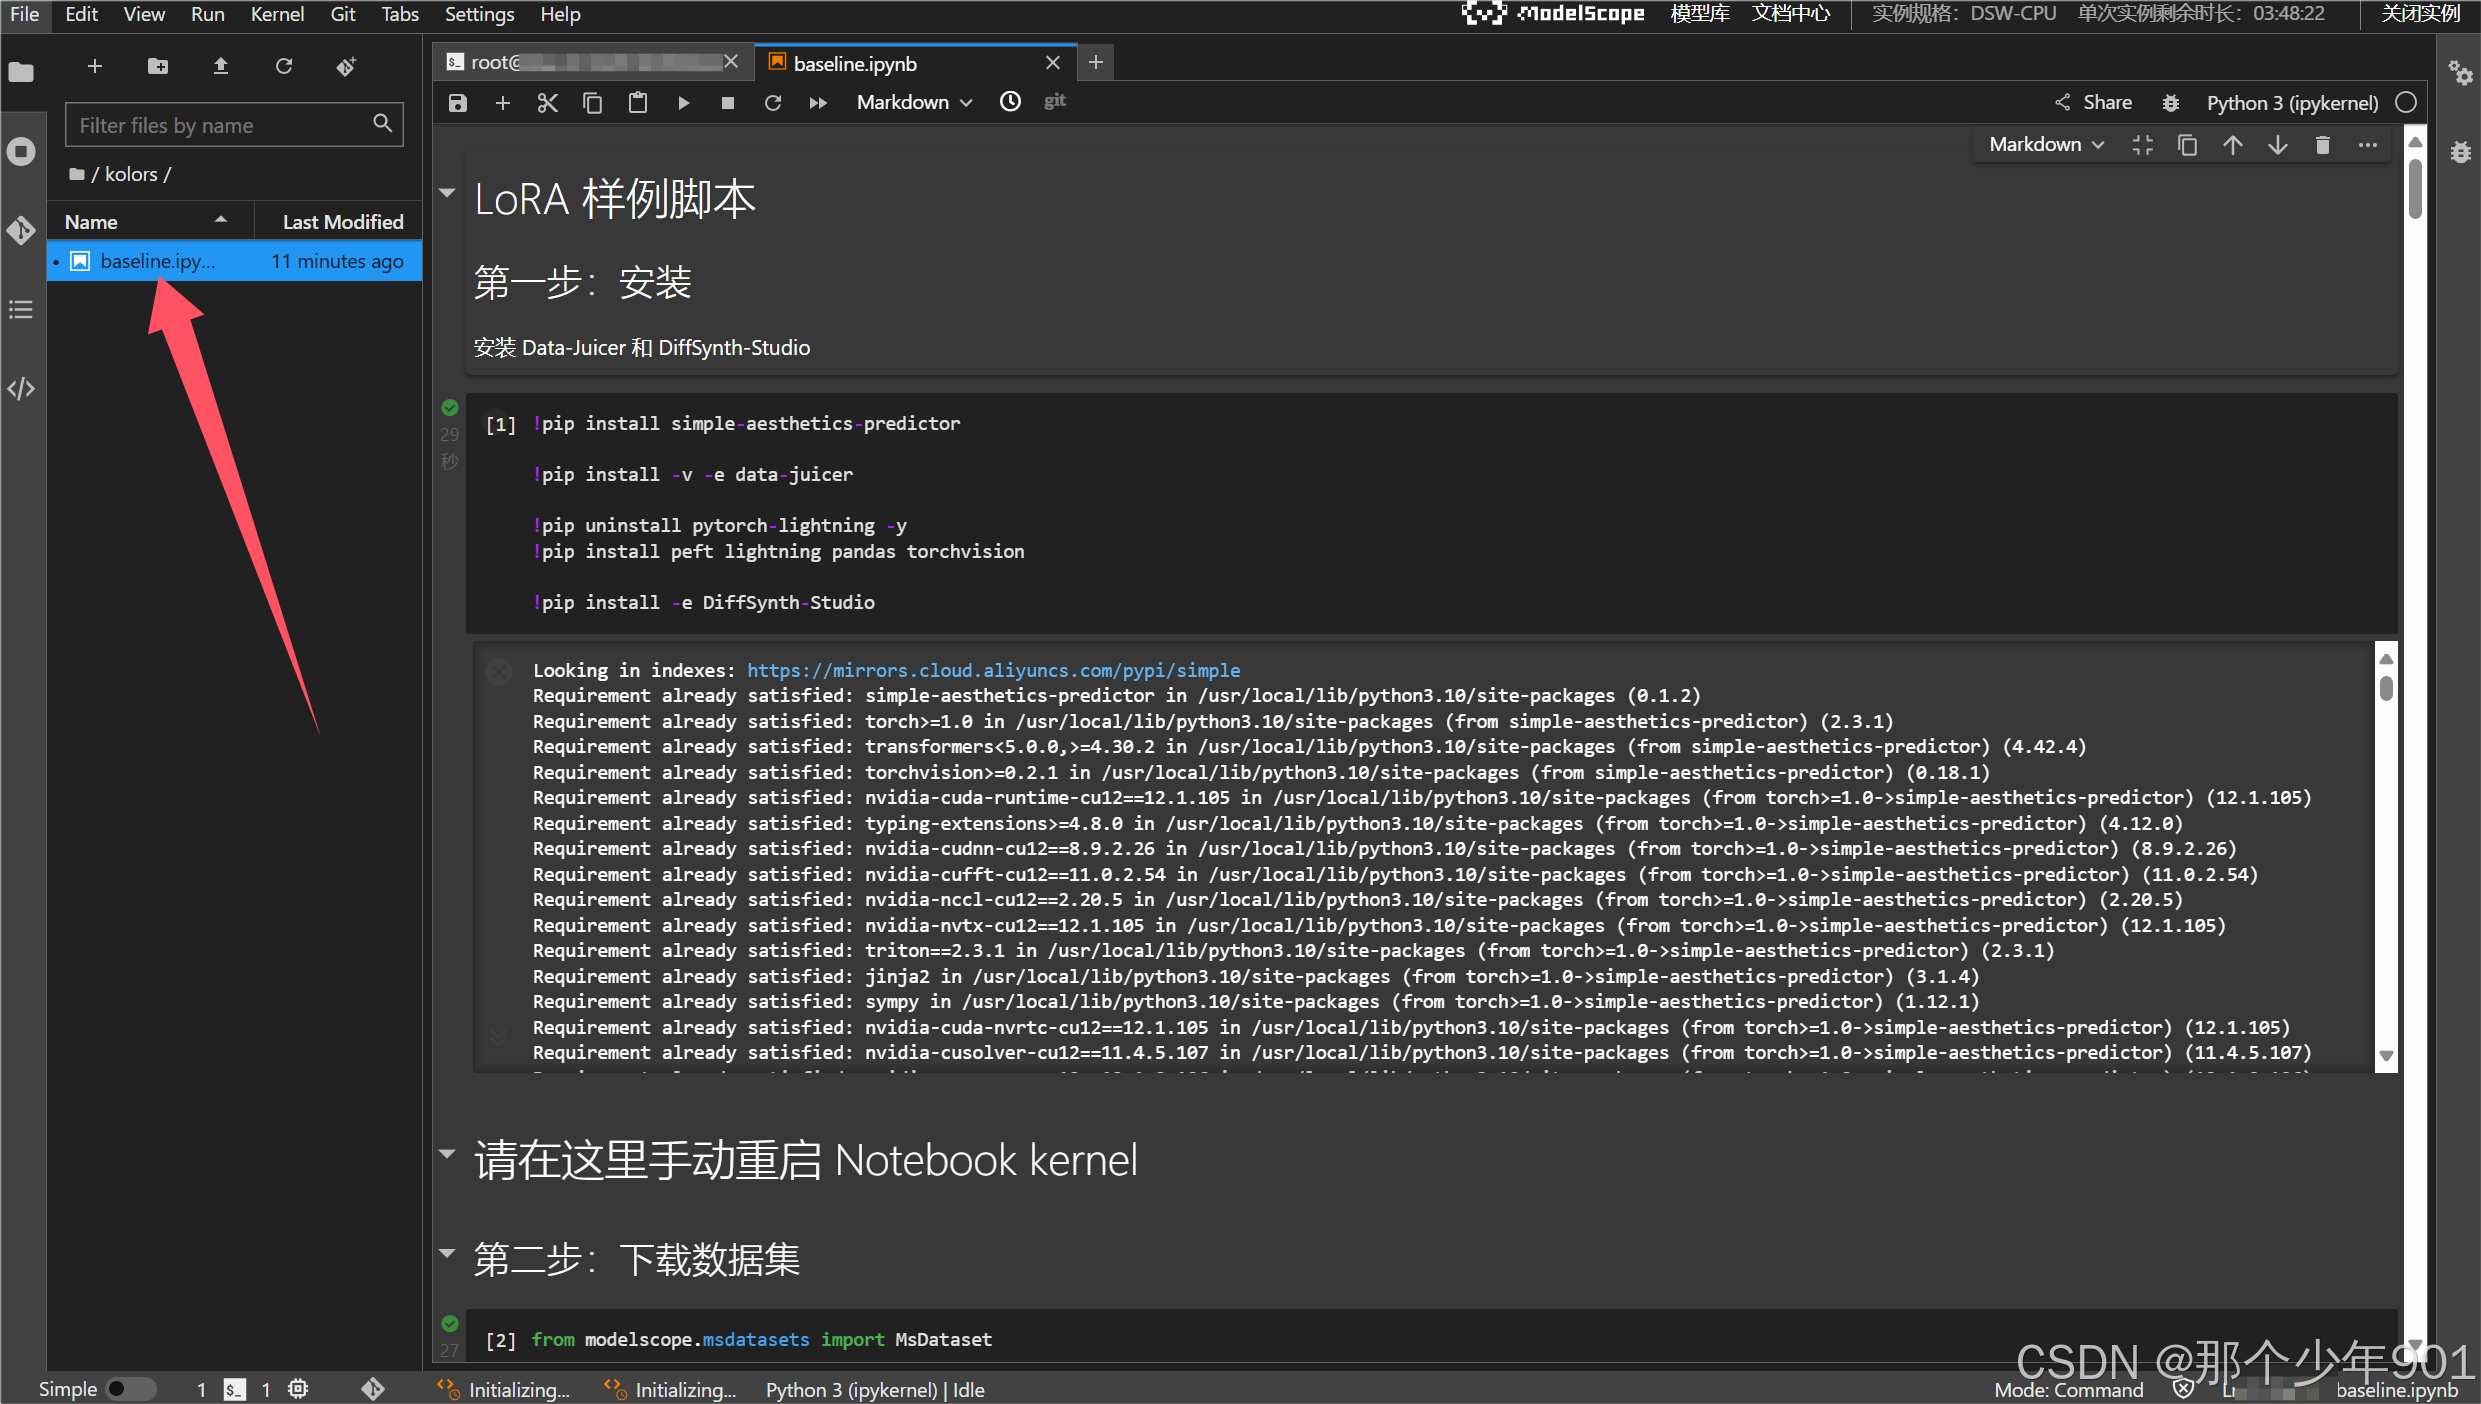Screen dimensions: 2481x1404
Task: Save the notebook with disk icon
Action: [x=458, y=103]
